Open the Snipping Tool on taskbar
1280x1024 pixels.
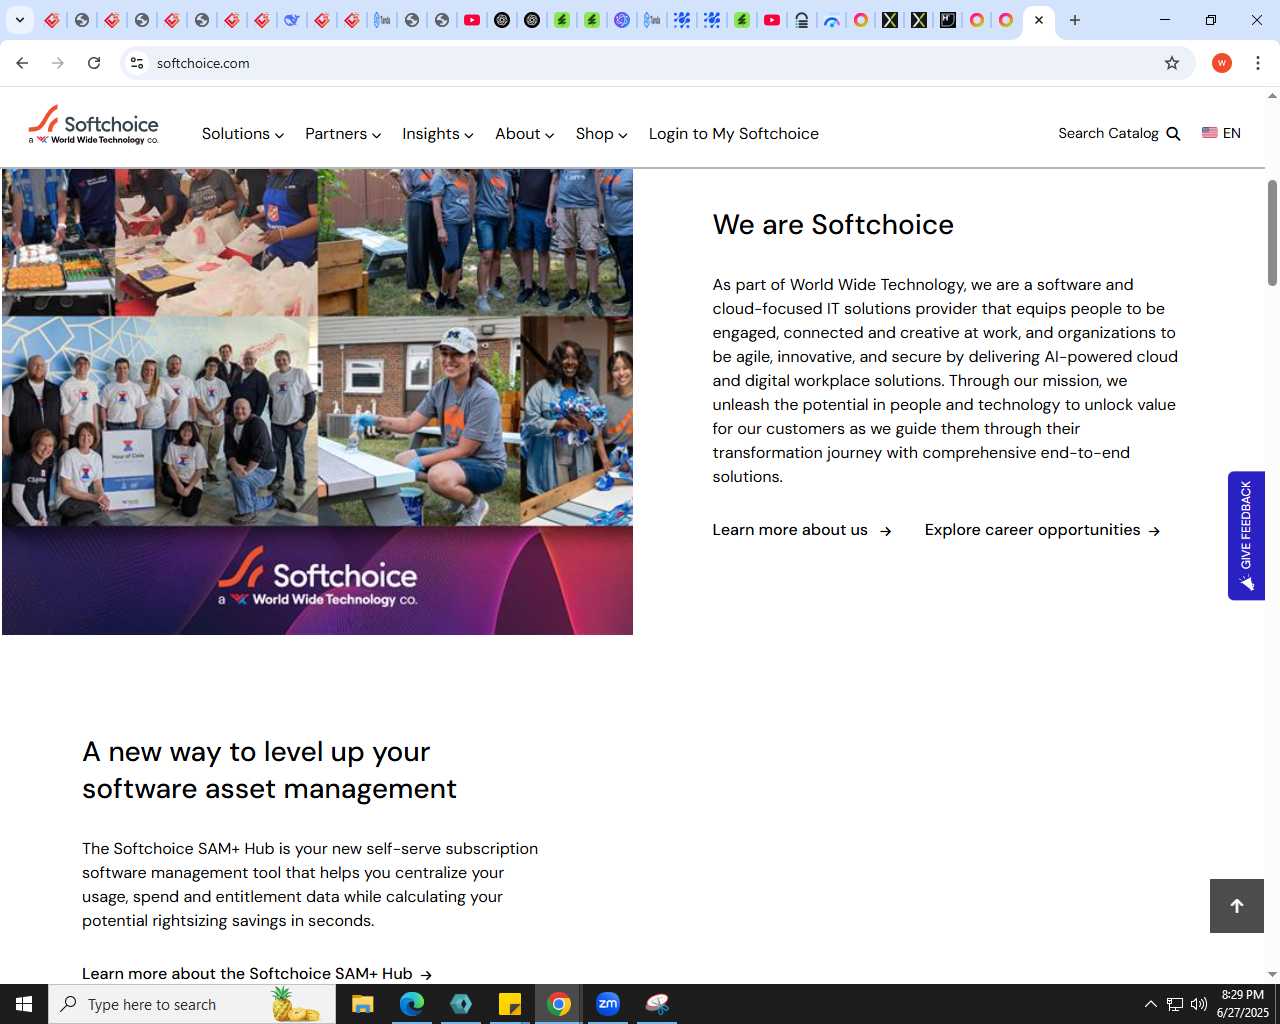657,1004
